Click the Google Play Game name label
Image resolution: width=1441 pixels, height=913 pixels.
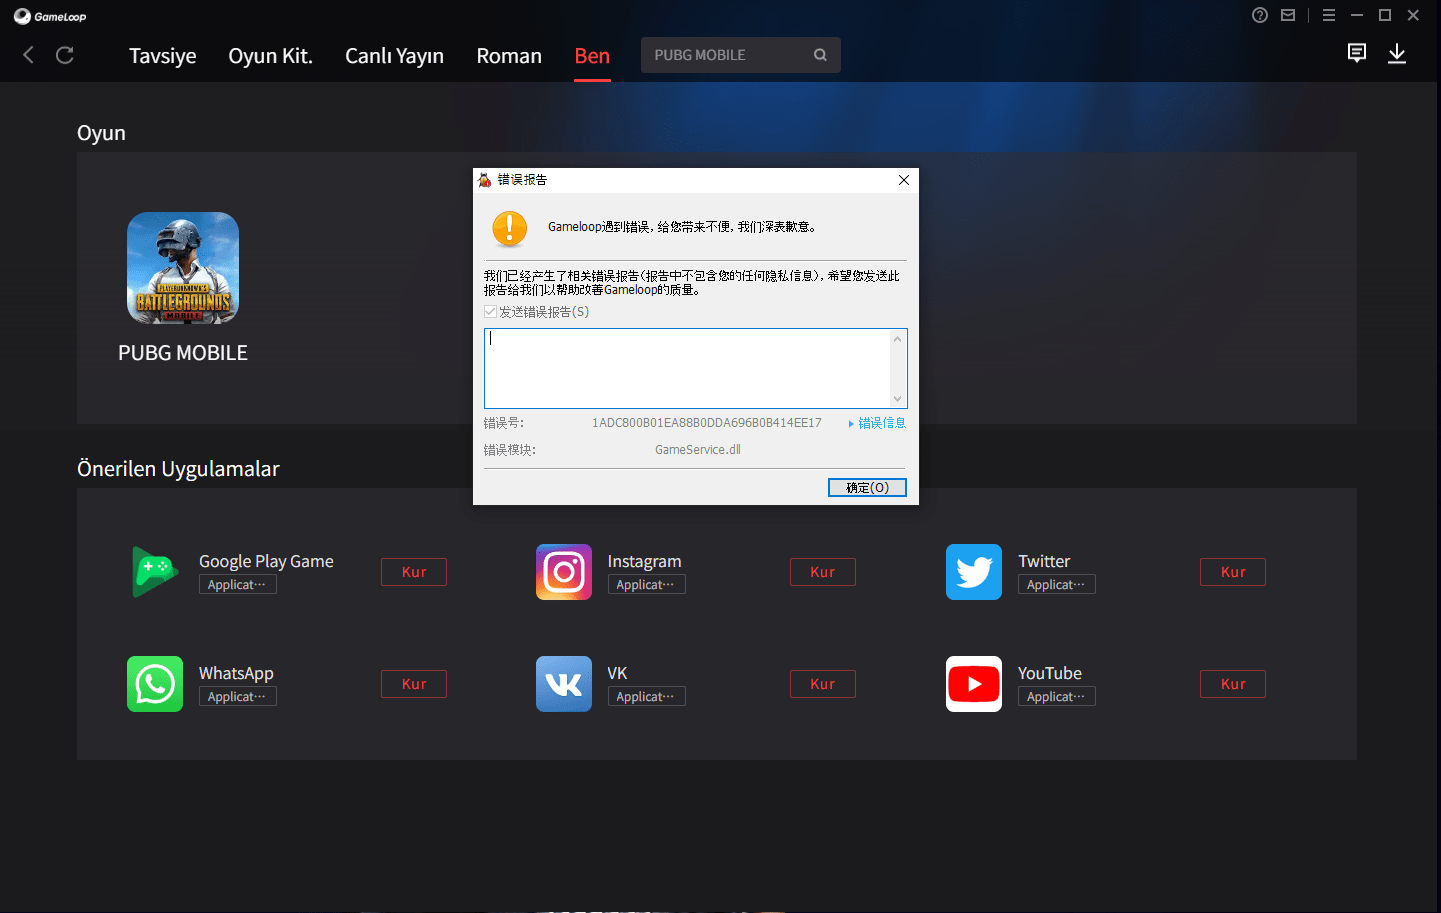266,561
